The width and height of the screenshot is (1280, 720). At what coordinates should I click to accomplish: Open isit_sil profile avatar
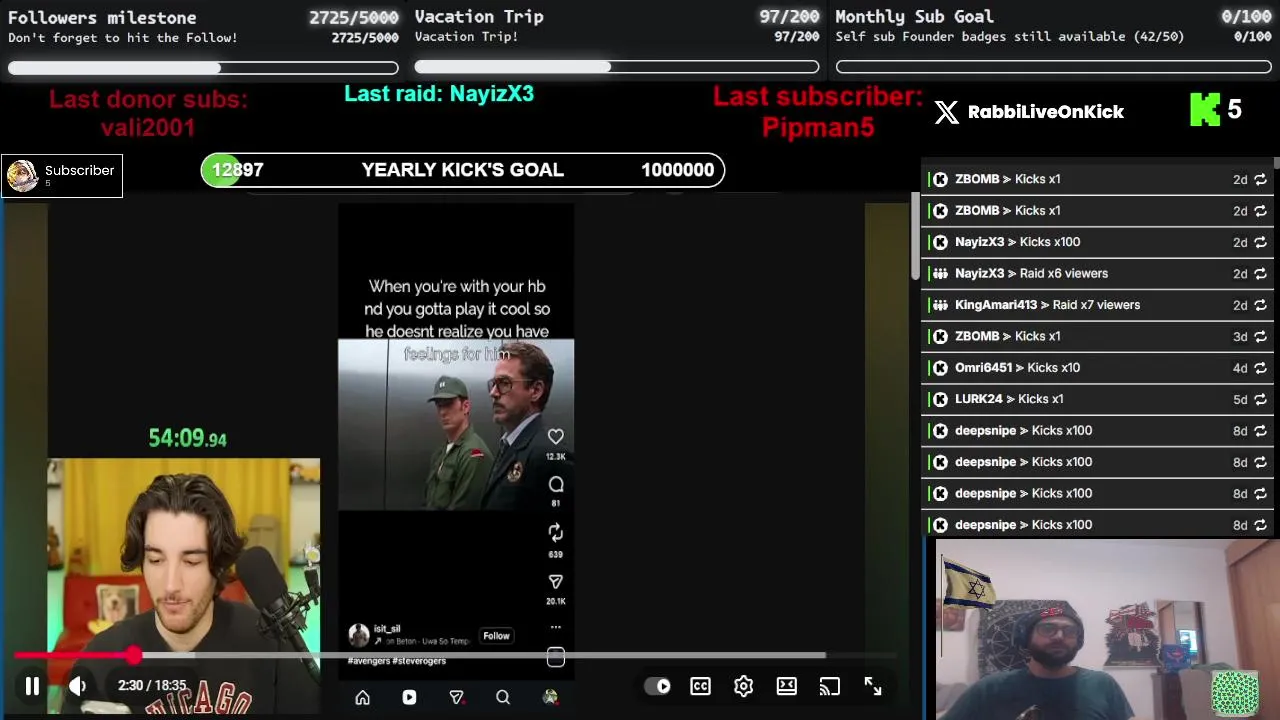pyautogui.click(x=358, y=635)
